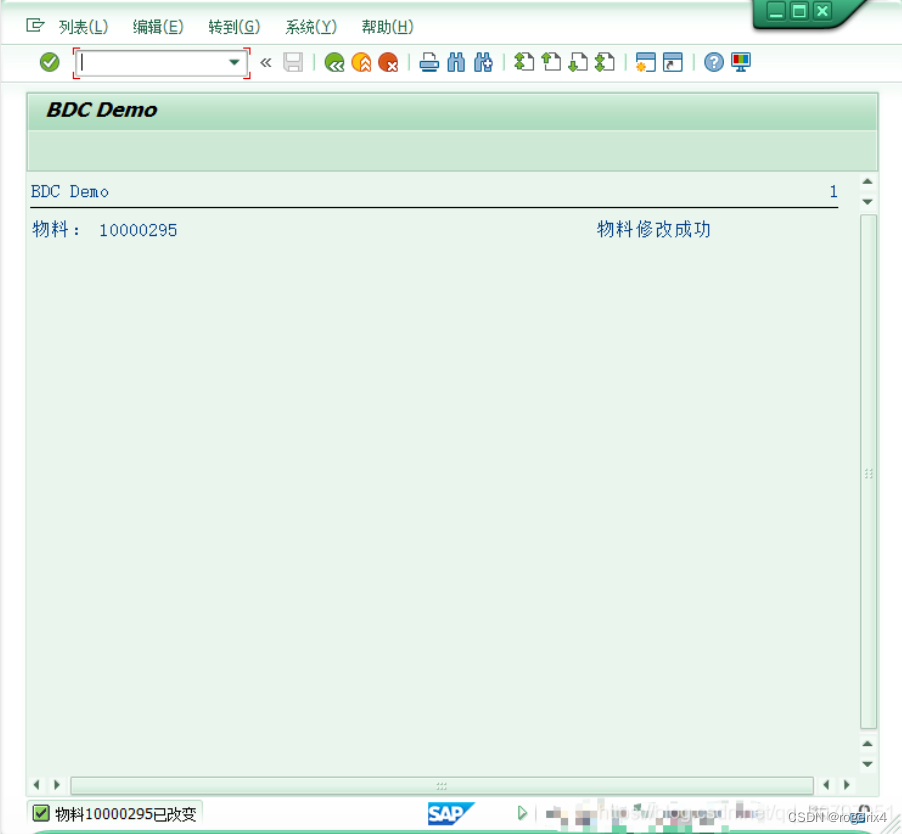This screenshot has width=902, height=834.
Task: Jump to First Page icon
Action: click(524, 62)
